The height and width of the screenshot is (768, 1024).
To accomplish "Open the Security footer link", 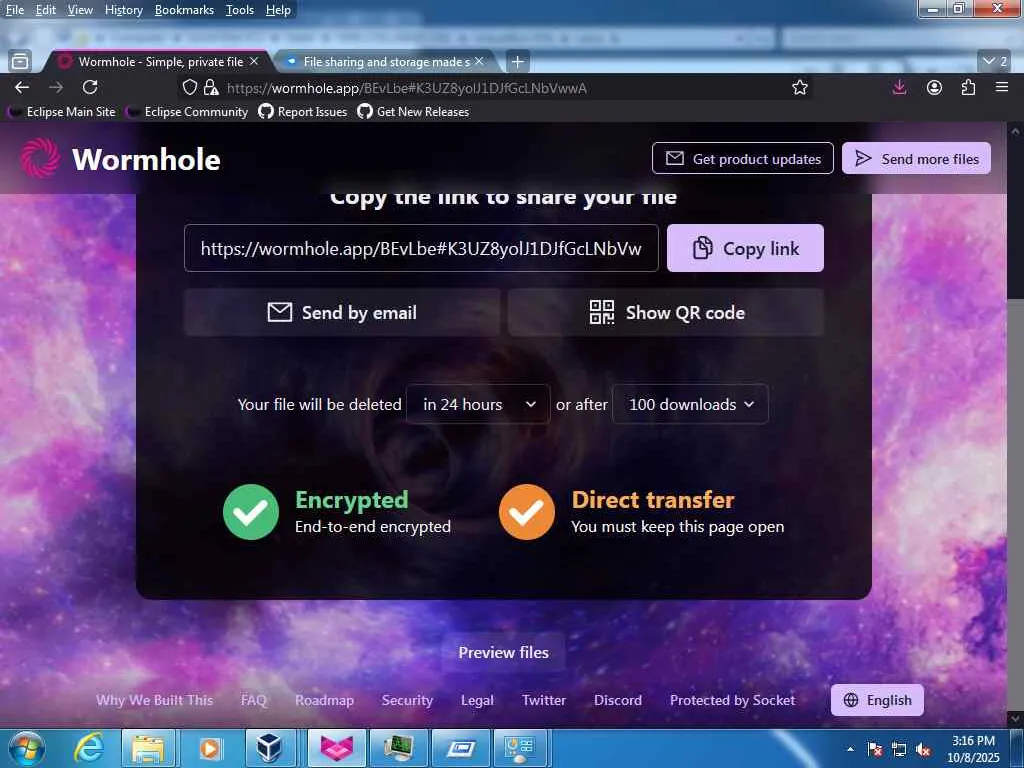I will (x=407, y=700).
